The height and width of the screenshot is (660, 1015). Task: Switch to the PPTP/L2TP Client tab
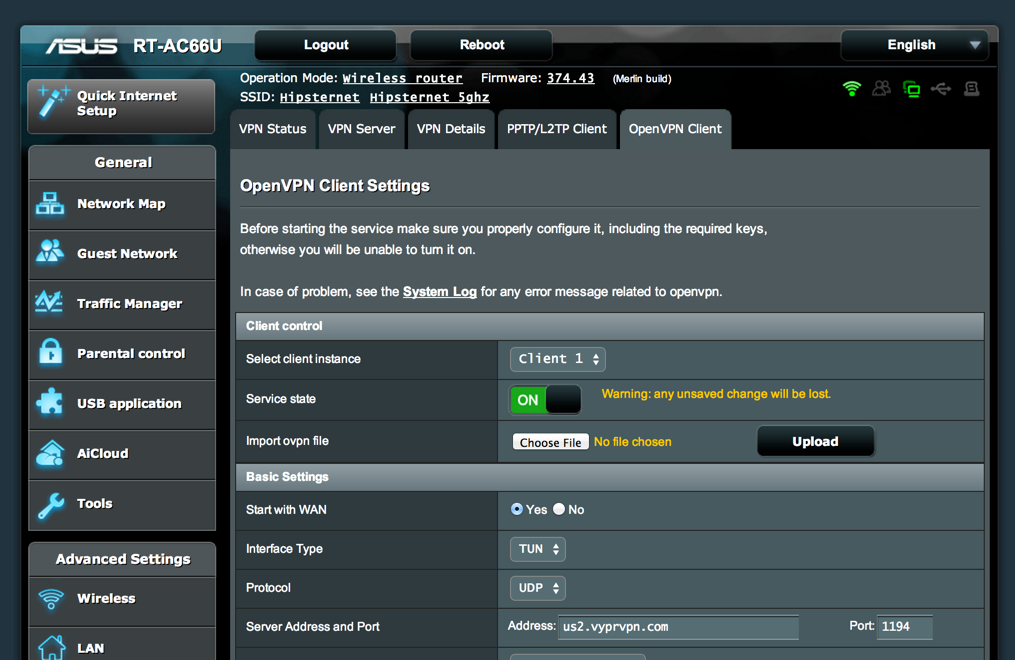557,129
